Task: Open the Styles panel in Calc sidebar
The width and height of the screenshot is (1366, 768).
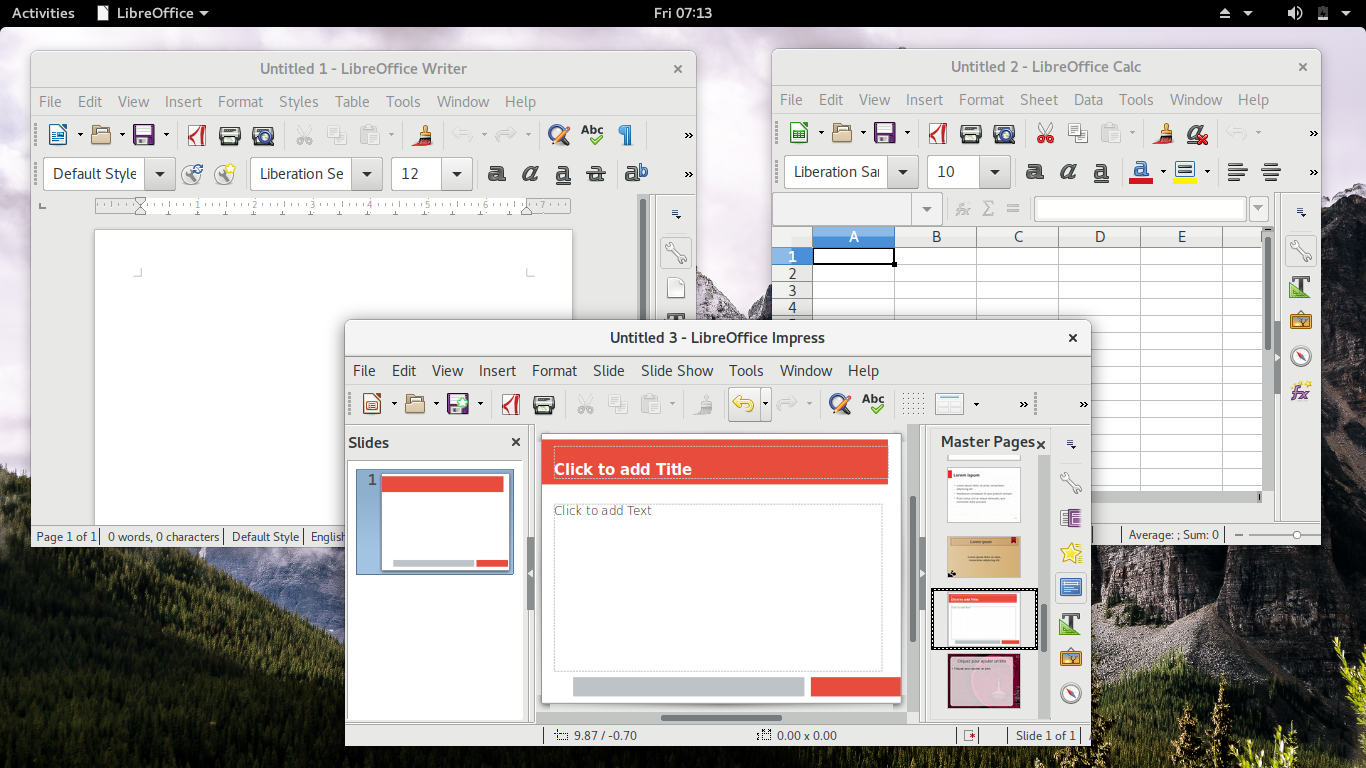Action: [x=1300, y=287]
